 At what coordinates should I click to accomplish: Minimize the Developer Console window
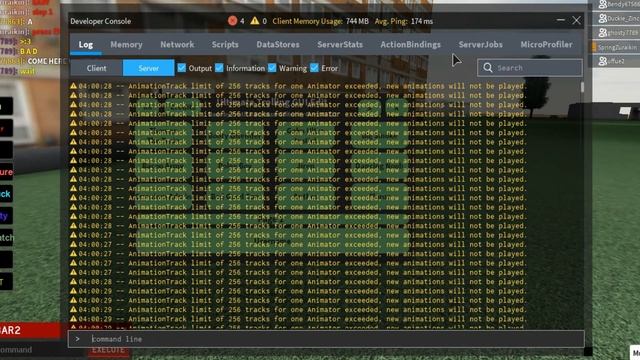pyautogui.click(x=561, y=20)
